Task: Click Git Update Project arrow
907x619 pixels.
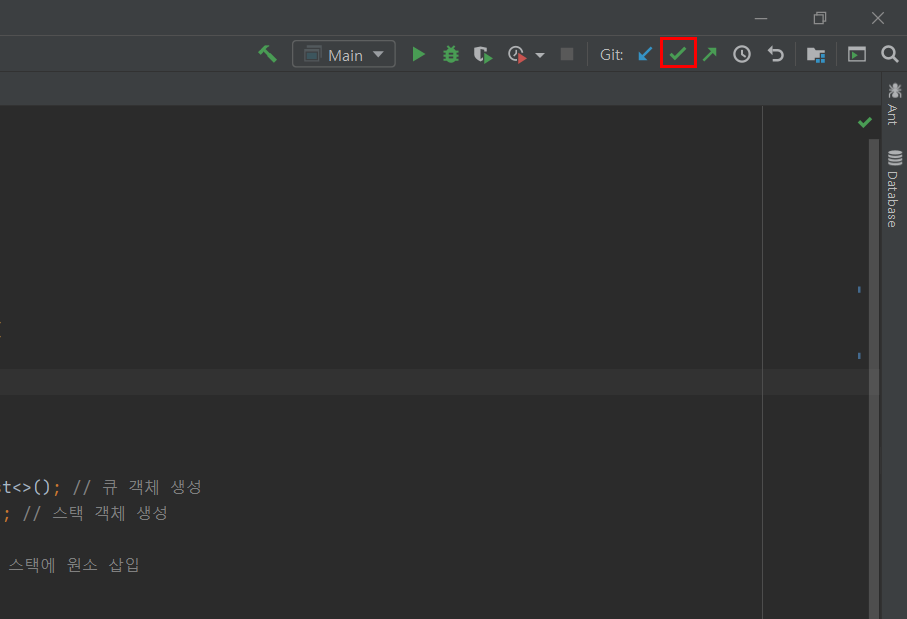Action: click(645, 54)
